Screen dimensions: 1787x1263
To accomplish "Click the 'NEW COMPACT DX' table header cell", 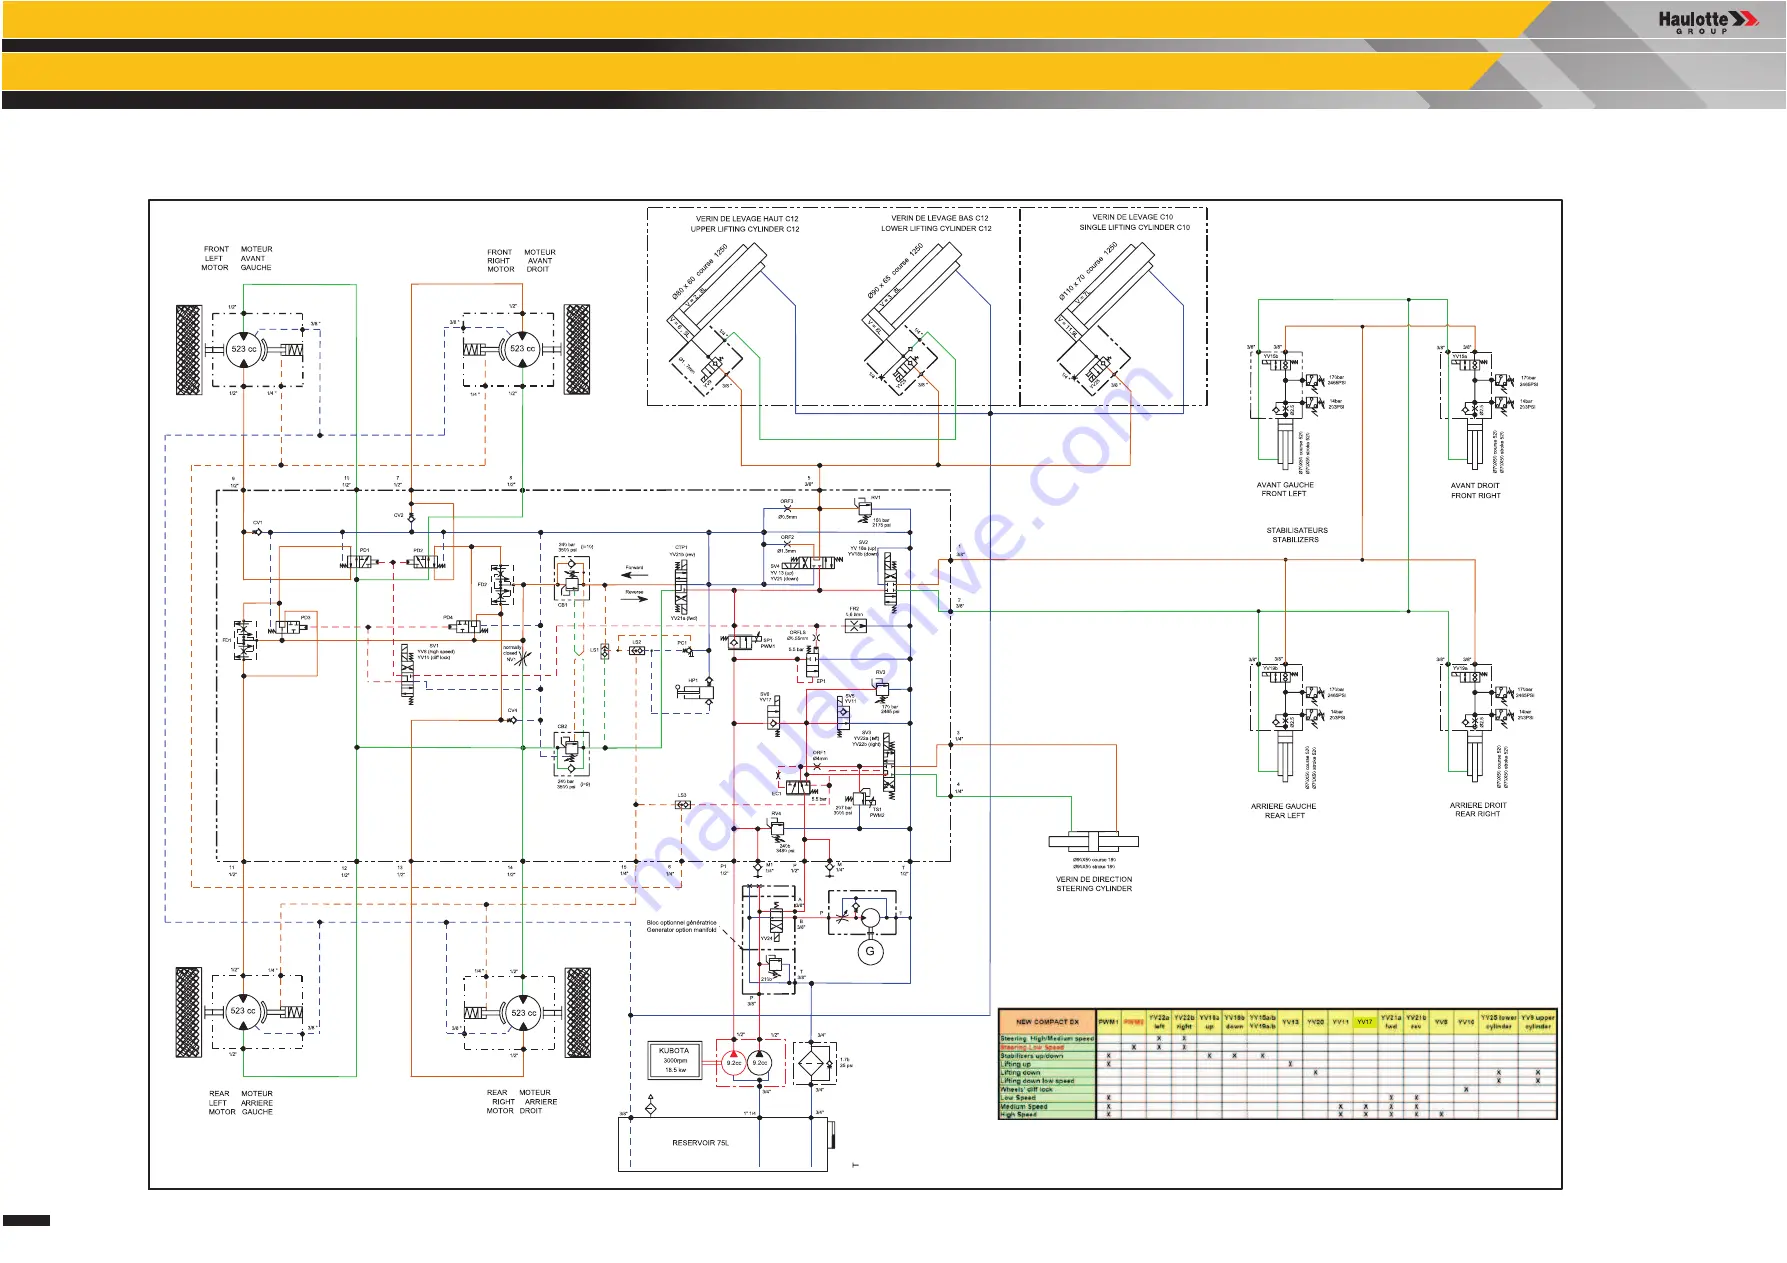I will pyautogui.click(x=1047, y=1022).
